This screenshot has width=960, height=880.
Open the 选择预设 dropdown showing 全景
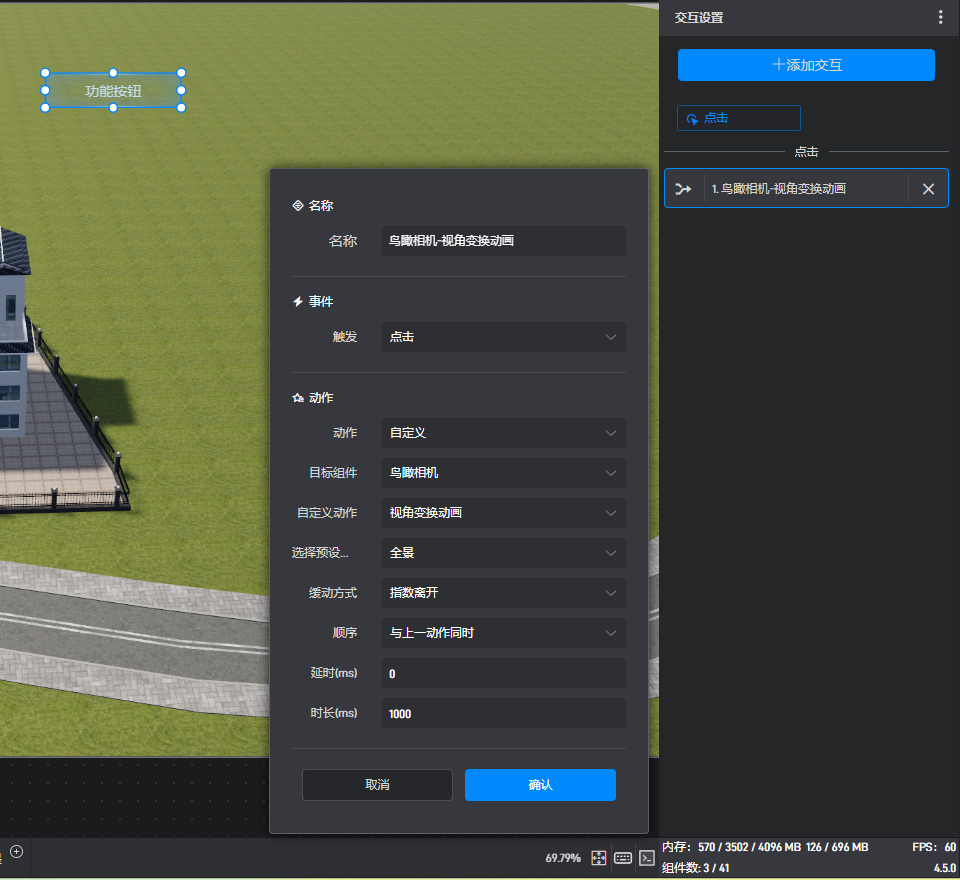pyautogui.click(x=503, y=553)
